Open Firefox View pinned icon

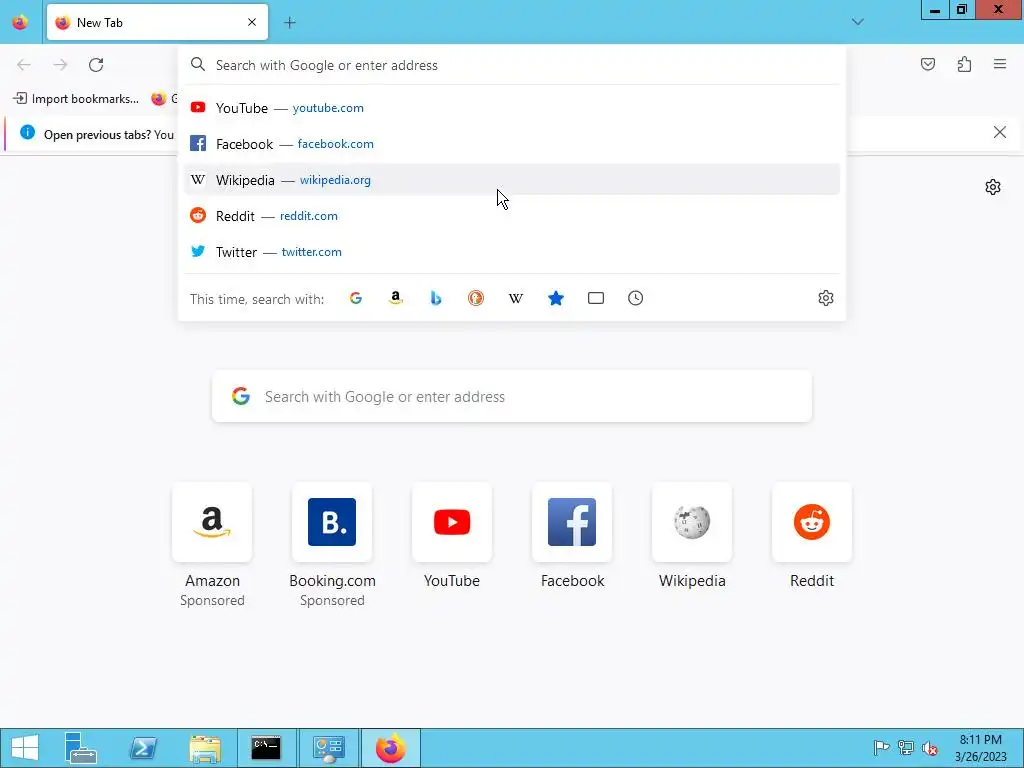[x=20, y=22]
